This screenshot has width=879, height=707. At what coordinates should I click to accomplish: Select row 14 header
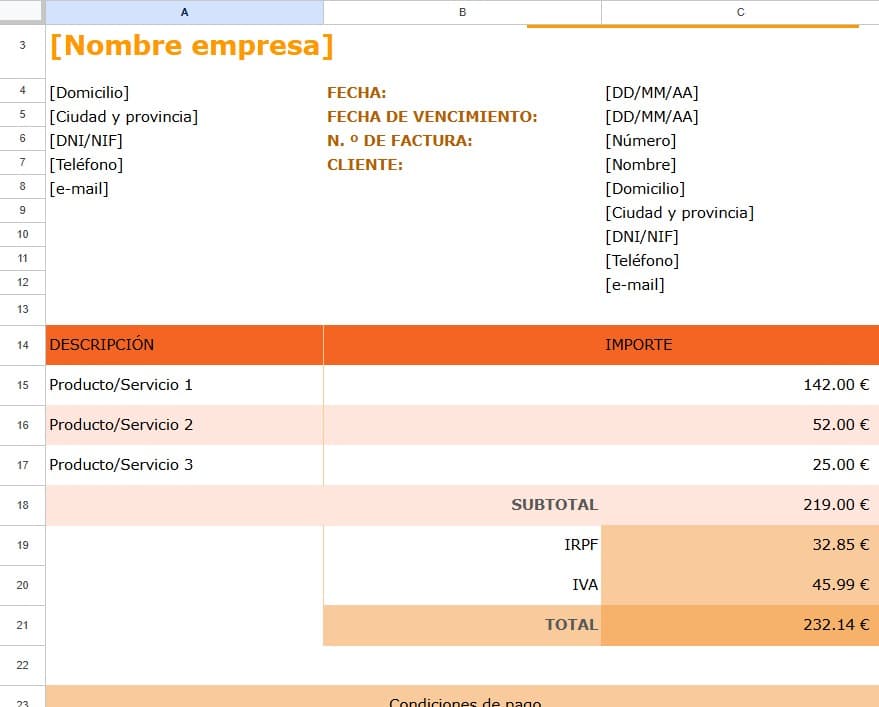[x=22, y=345]
